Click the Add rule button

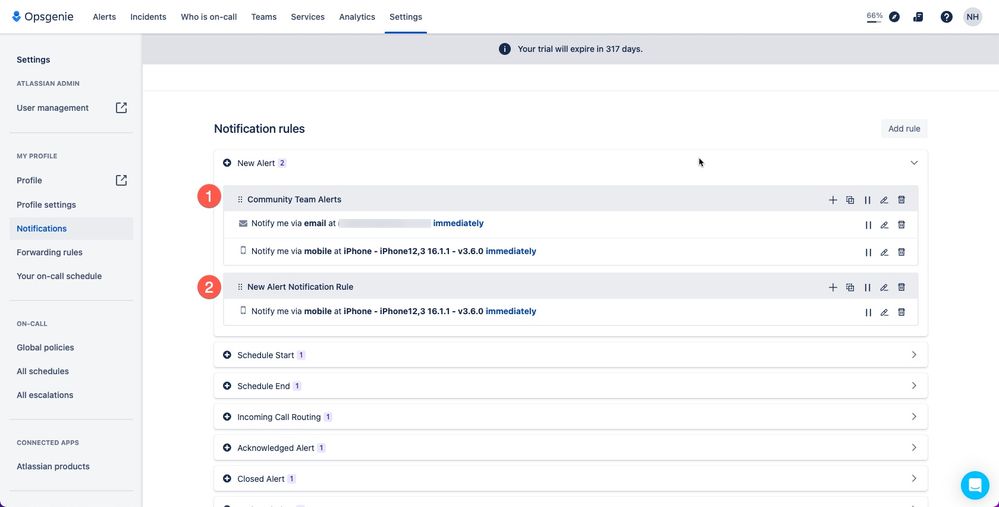tap(904, 129)
